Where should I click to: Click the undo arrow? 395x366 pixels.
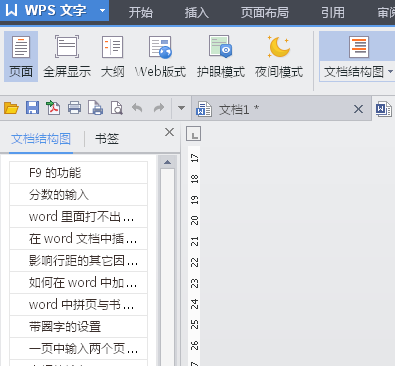point(137,108)
